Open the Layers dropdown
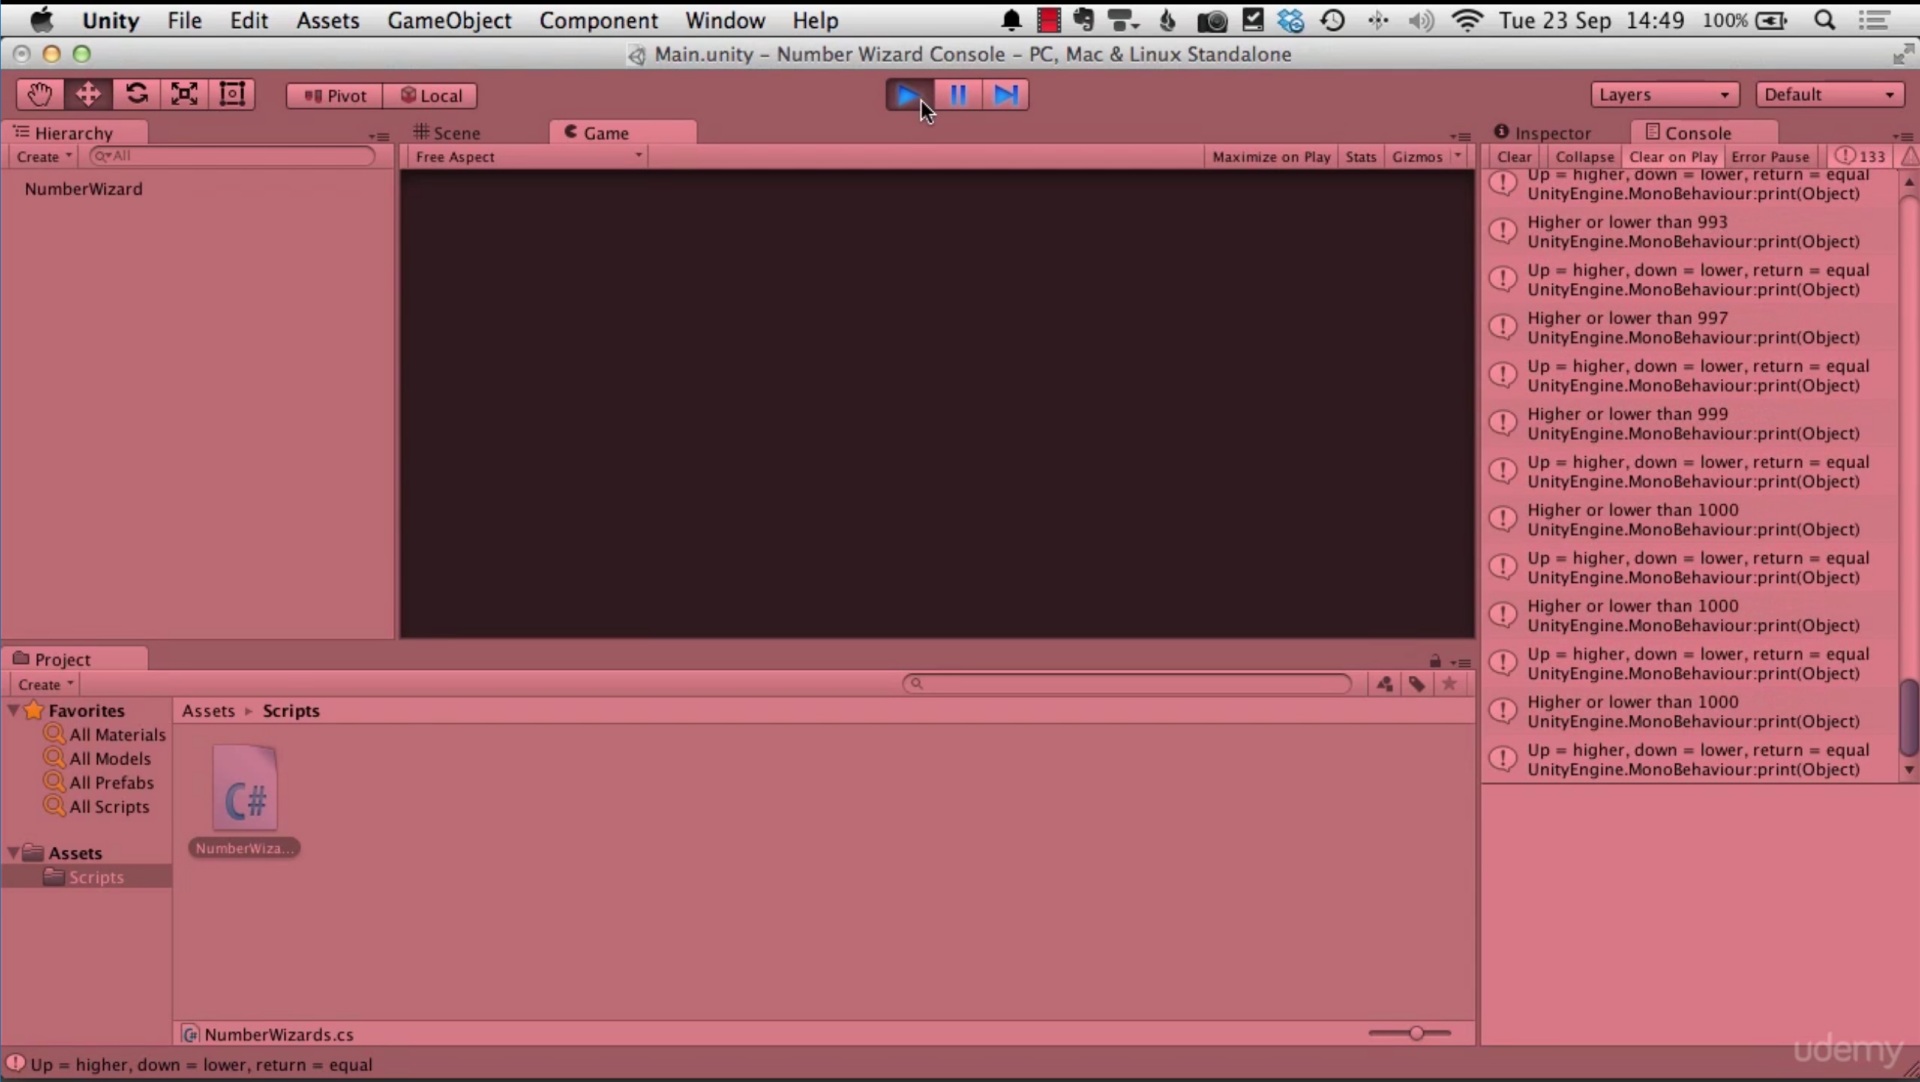The height and width of the screenshot is (1082, 1920). click(1664, 95)
